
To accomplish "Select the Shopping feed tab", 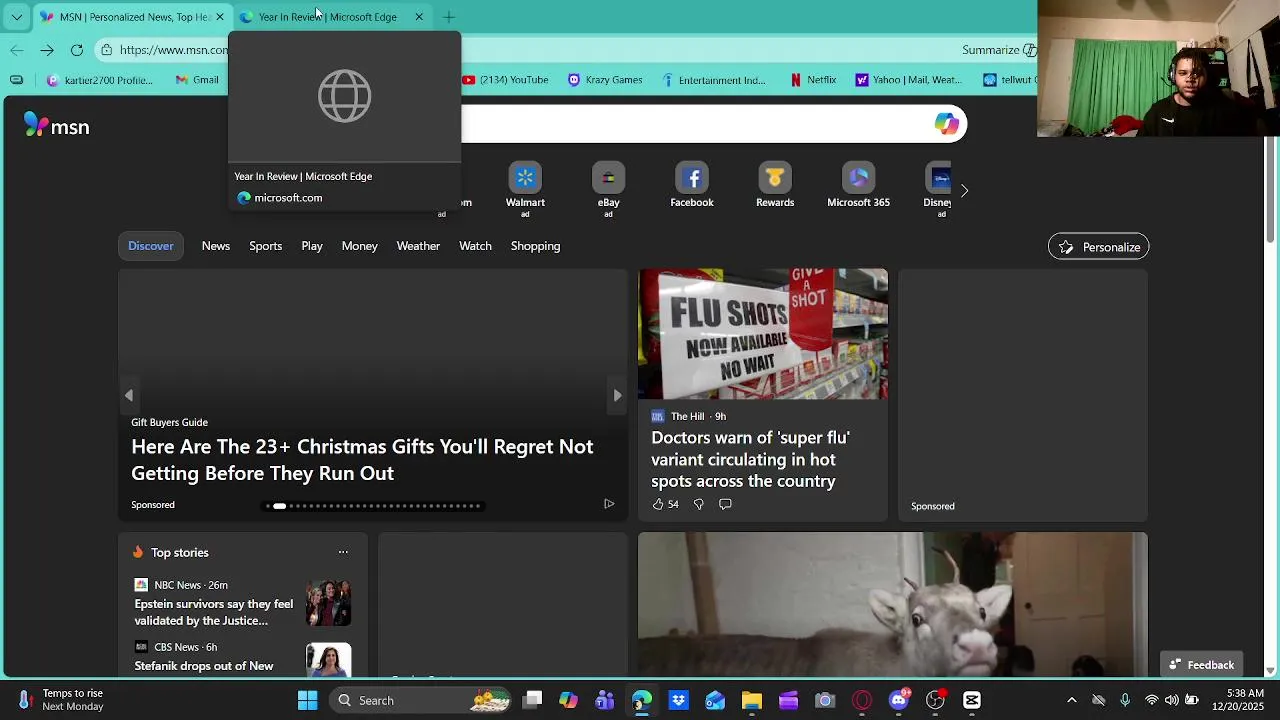I will (535, 246).
